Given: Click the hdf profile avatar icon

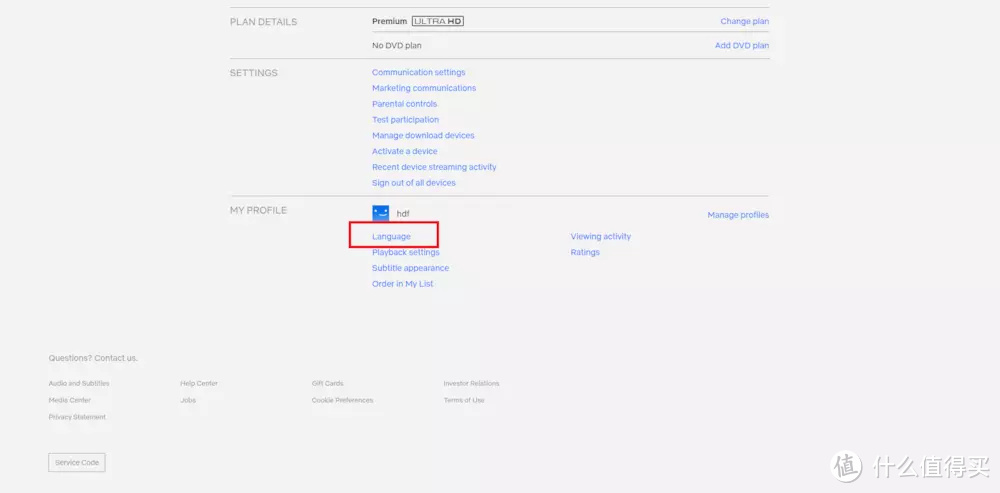Looking at the screenshot, I should point(381,213).
